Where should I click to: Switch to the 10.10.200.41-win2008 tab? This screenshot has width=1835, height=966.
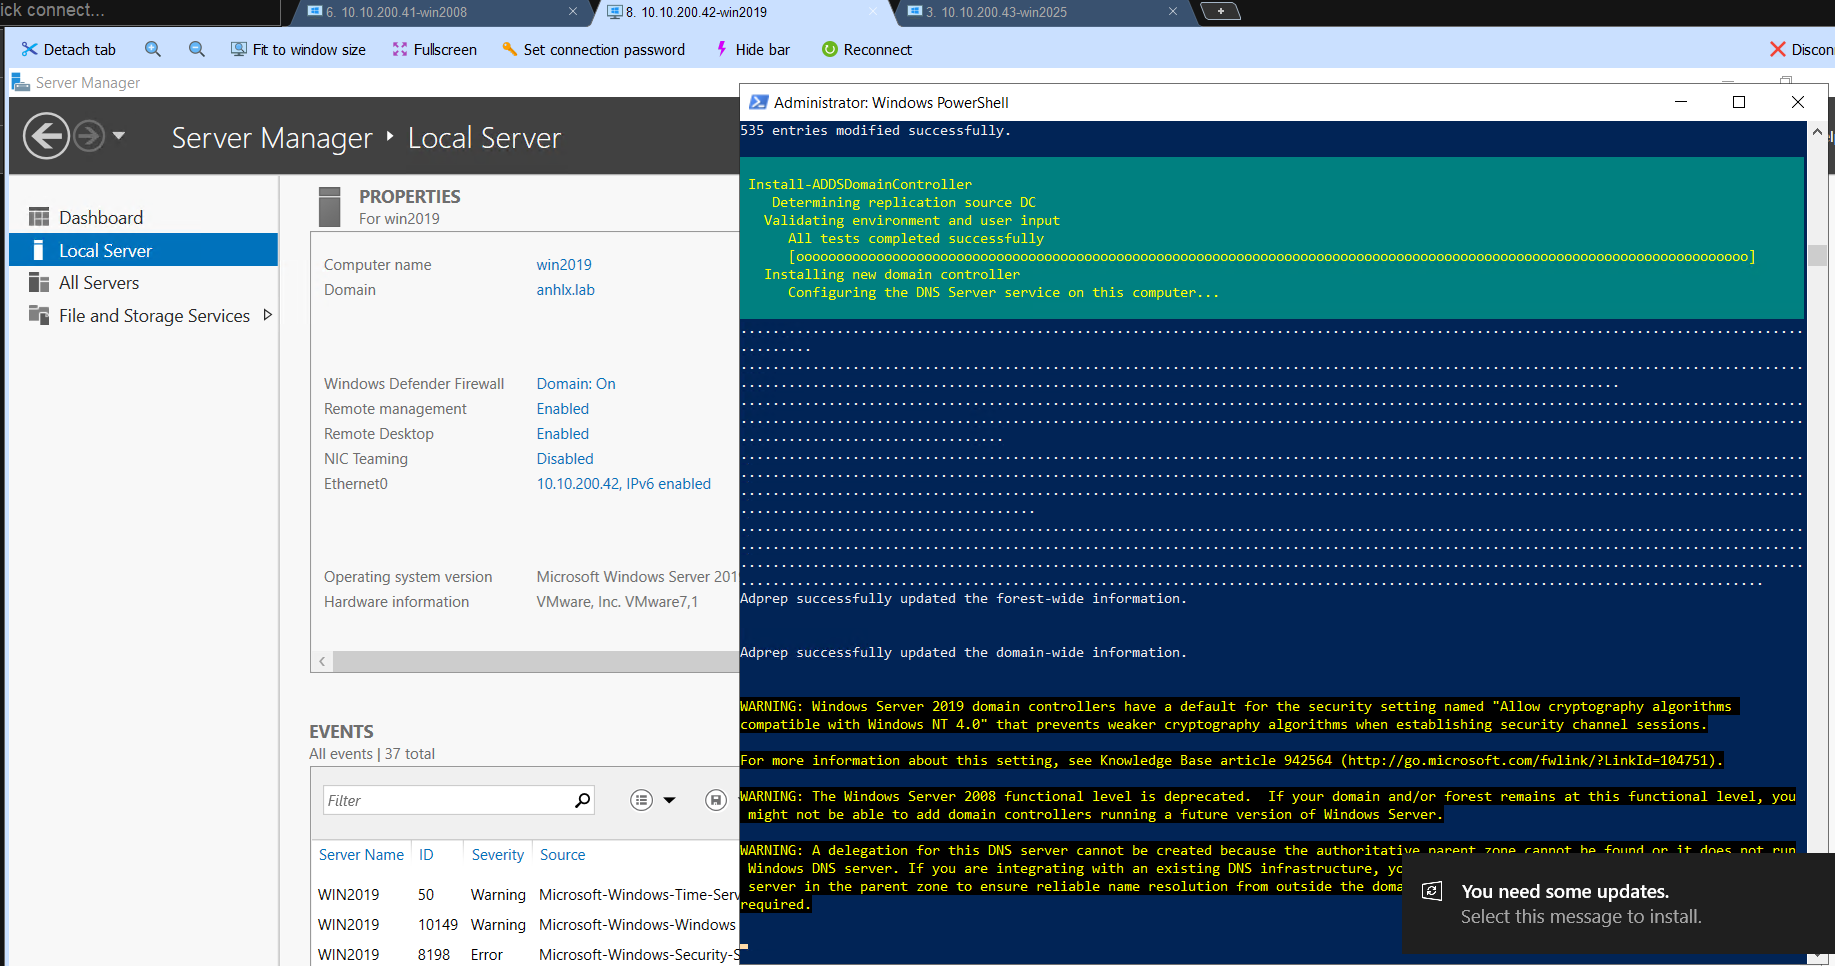(440, 12)
